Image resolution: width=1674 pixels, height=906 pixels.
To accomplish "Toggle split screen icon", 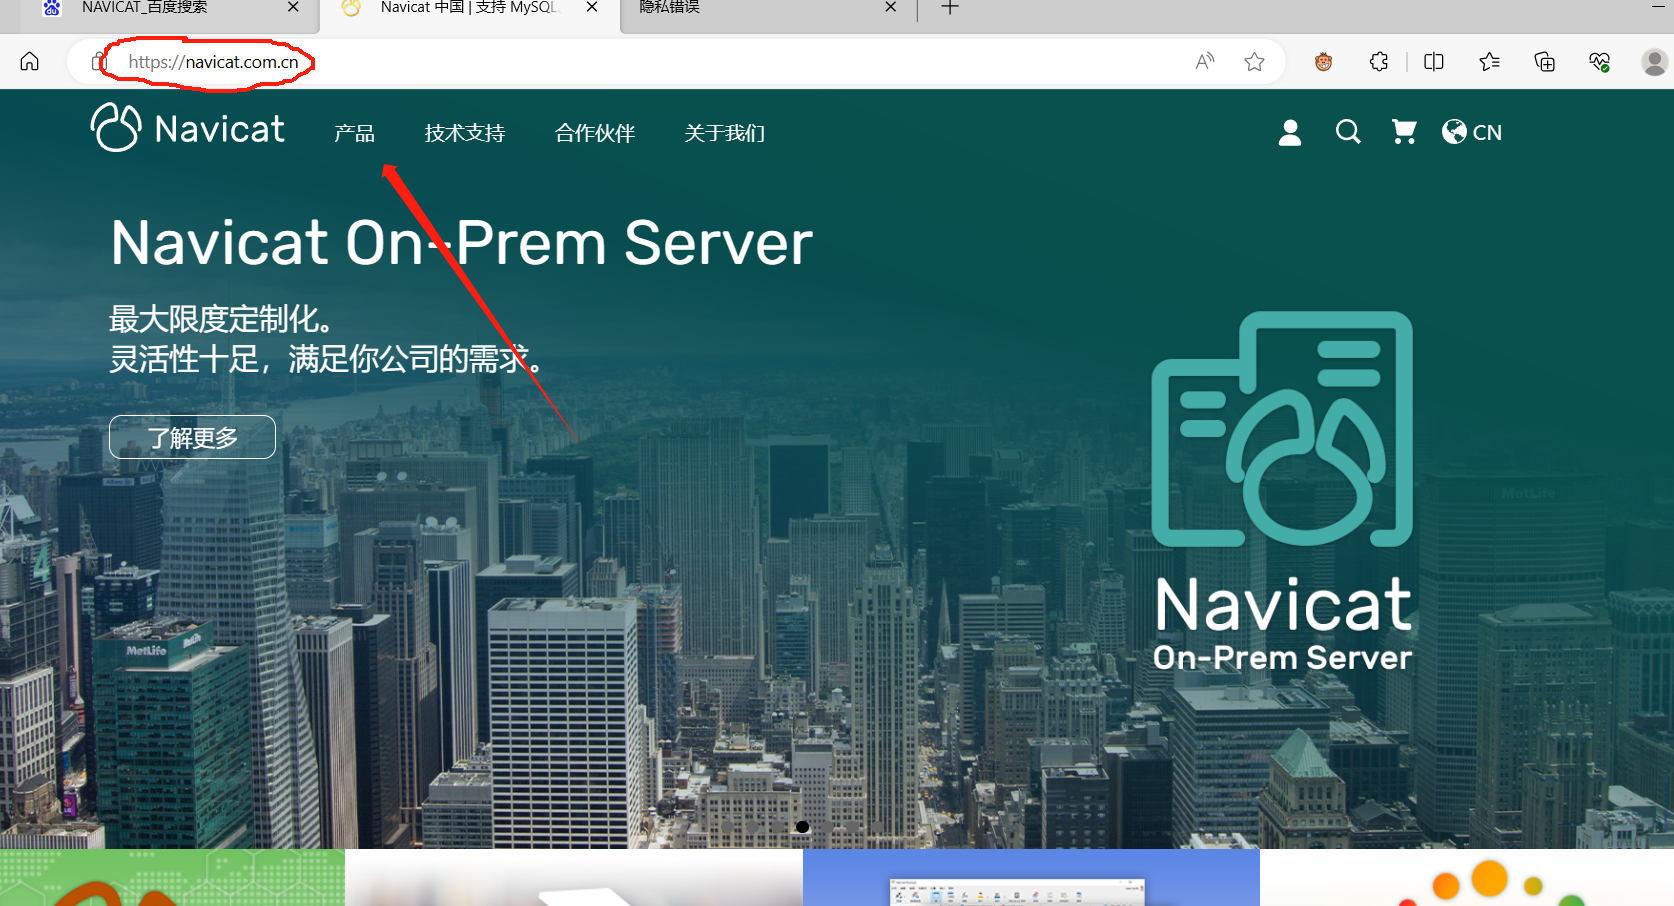I will (1434, 62).
